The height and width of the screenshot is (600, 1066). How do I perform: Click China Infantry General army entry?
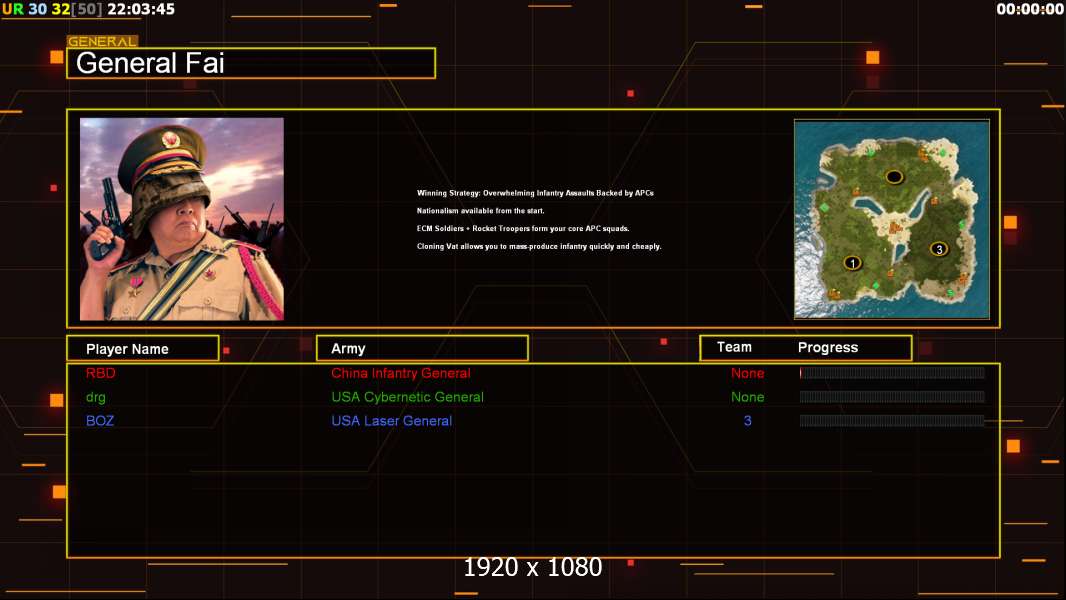[x=400, y=373]
